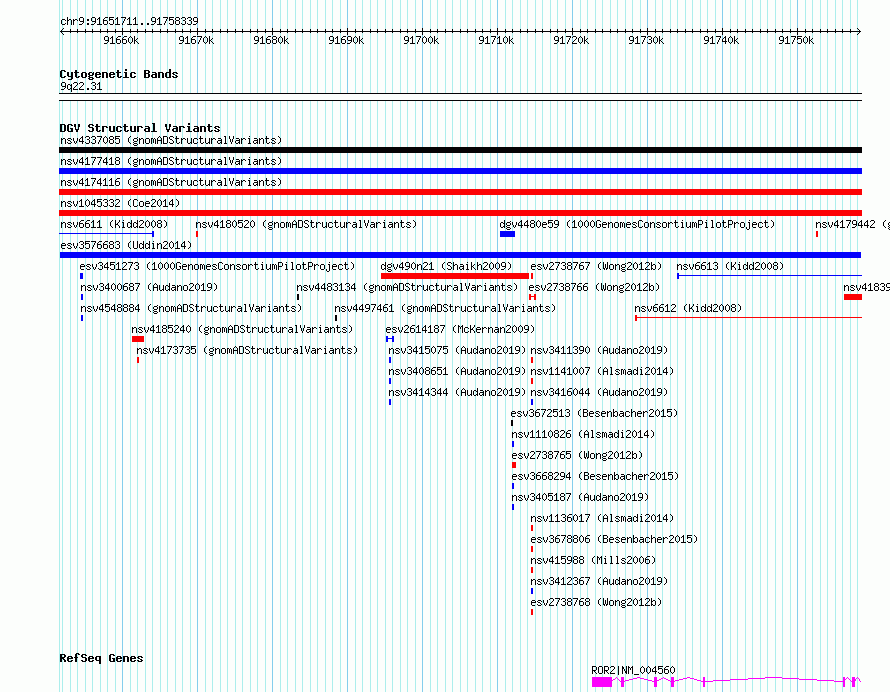
Task: Select nsv1136017 (Alsmadi2014) label
Action: click(602, 518)
